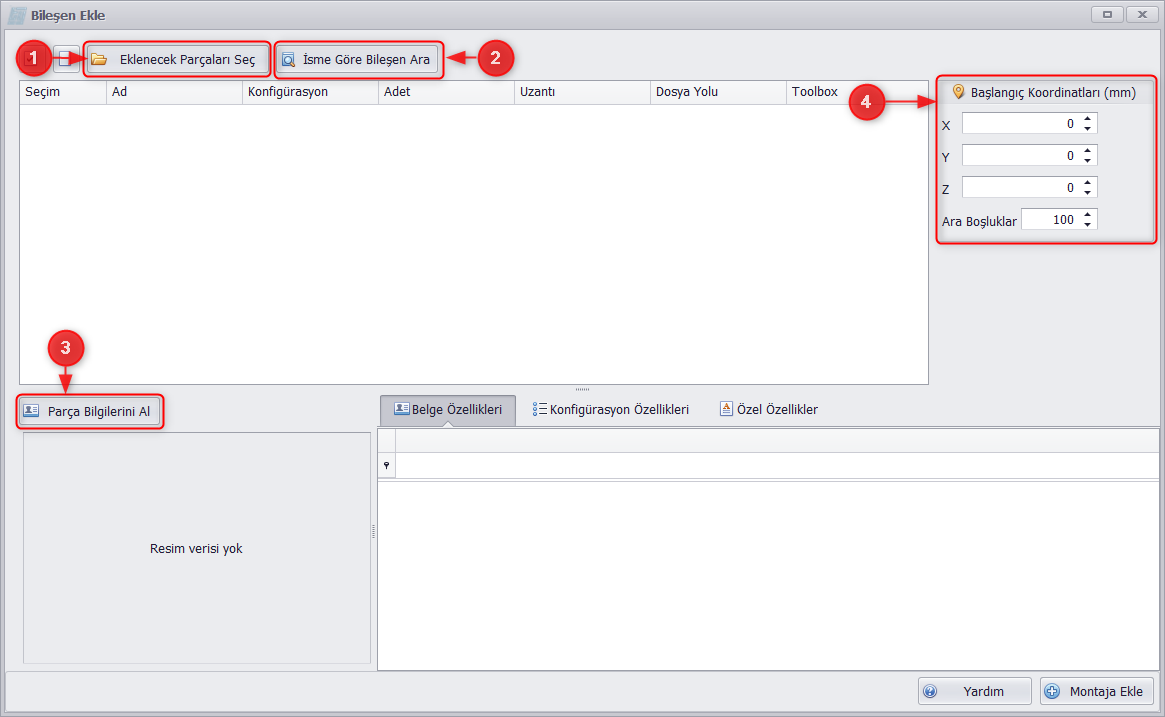Click Parça Bilgilerini Al button
1165x717 pixels.
pos(89,411)
